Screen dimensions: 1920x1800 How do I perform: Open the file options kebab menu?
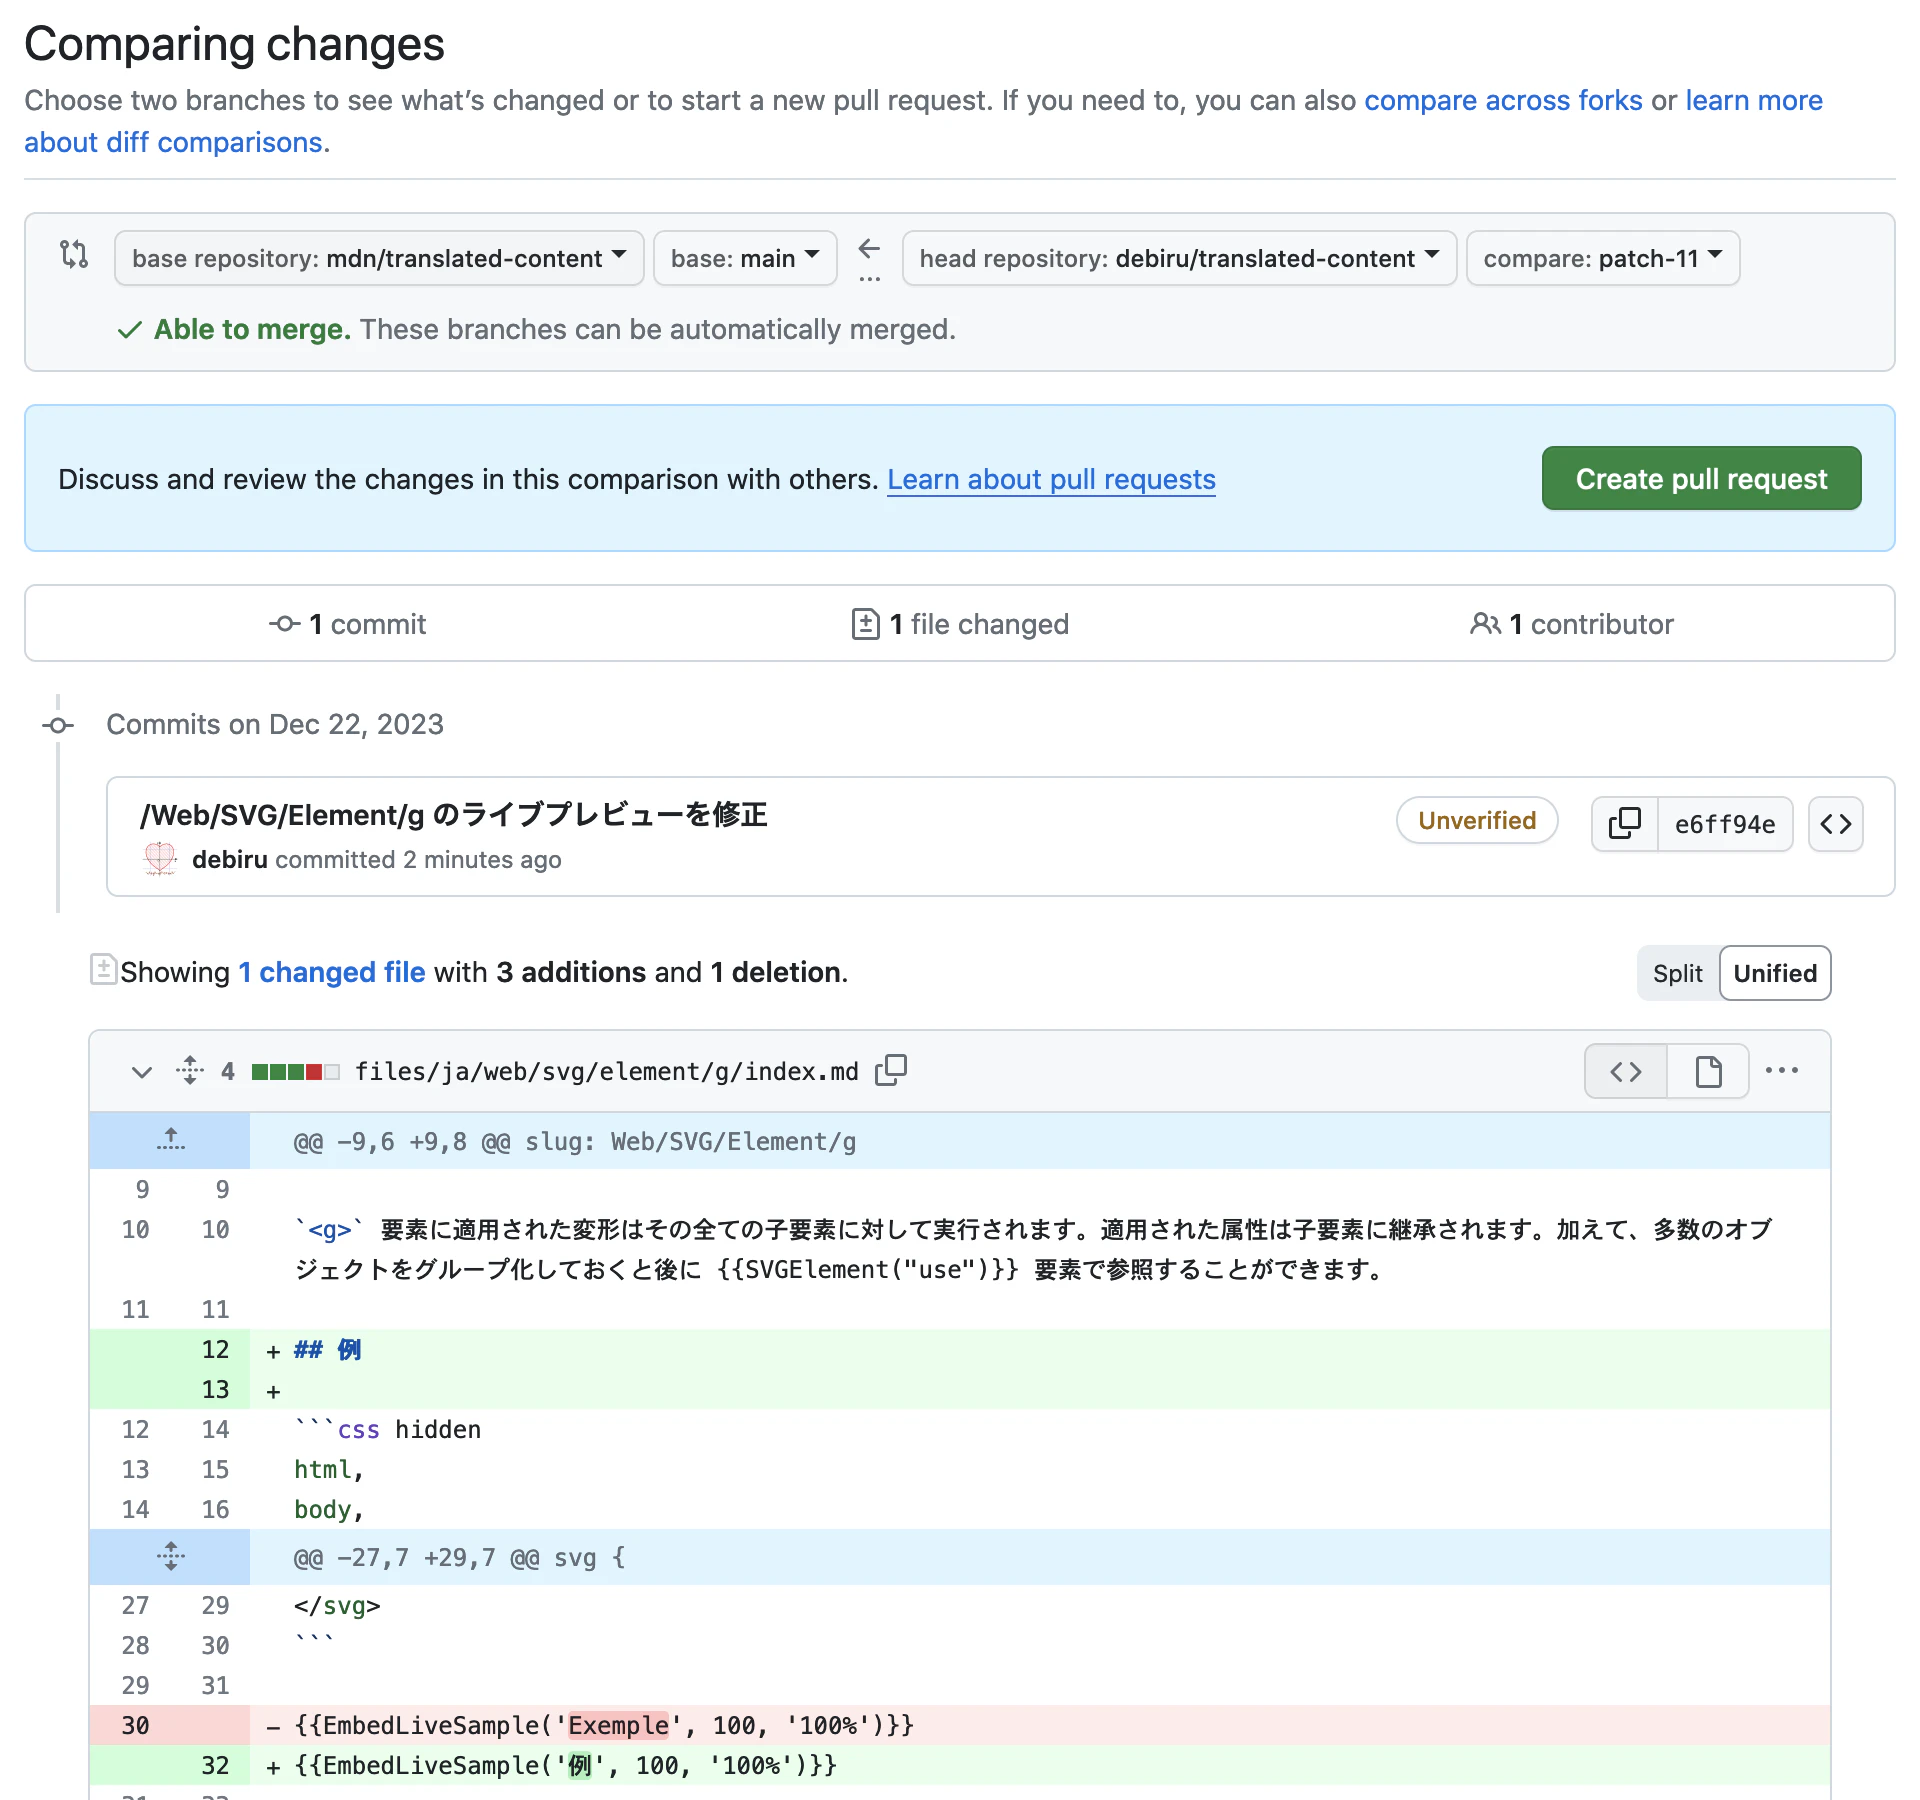(1782, 1070)
